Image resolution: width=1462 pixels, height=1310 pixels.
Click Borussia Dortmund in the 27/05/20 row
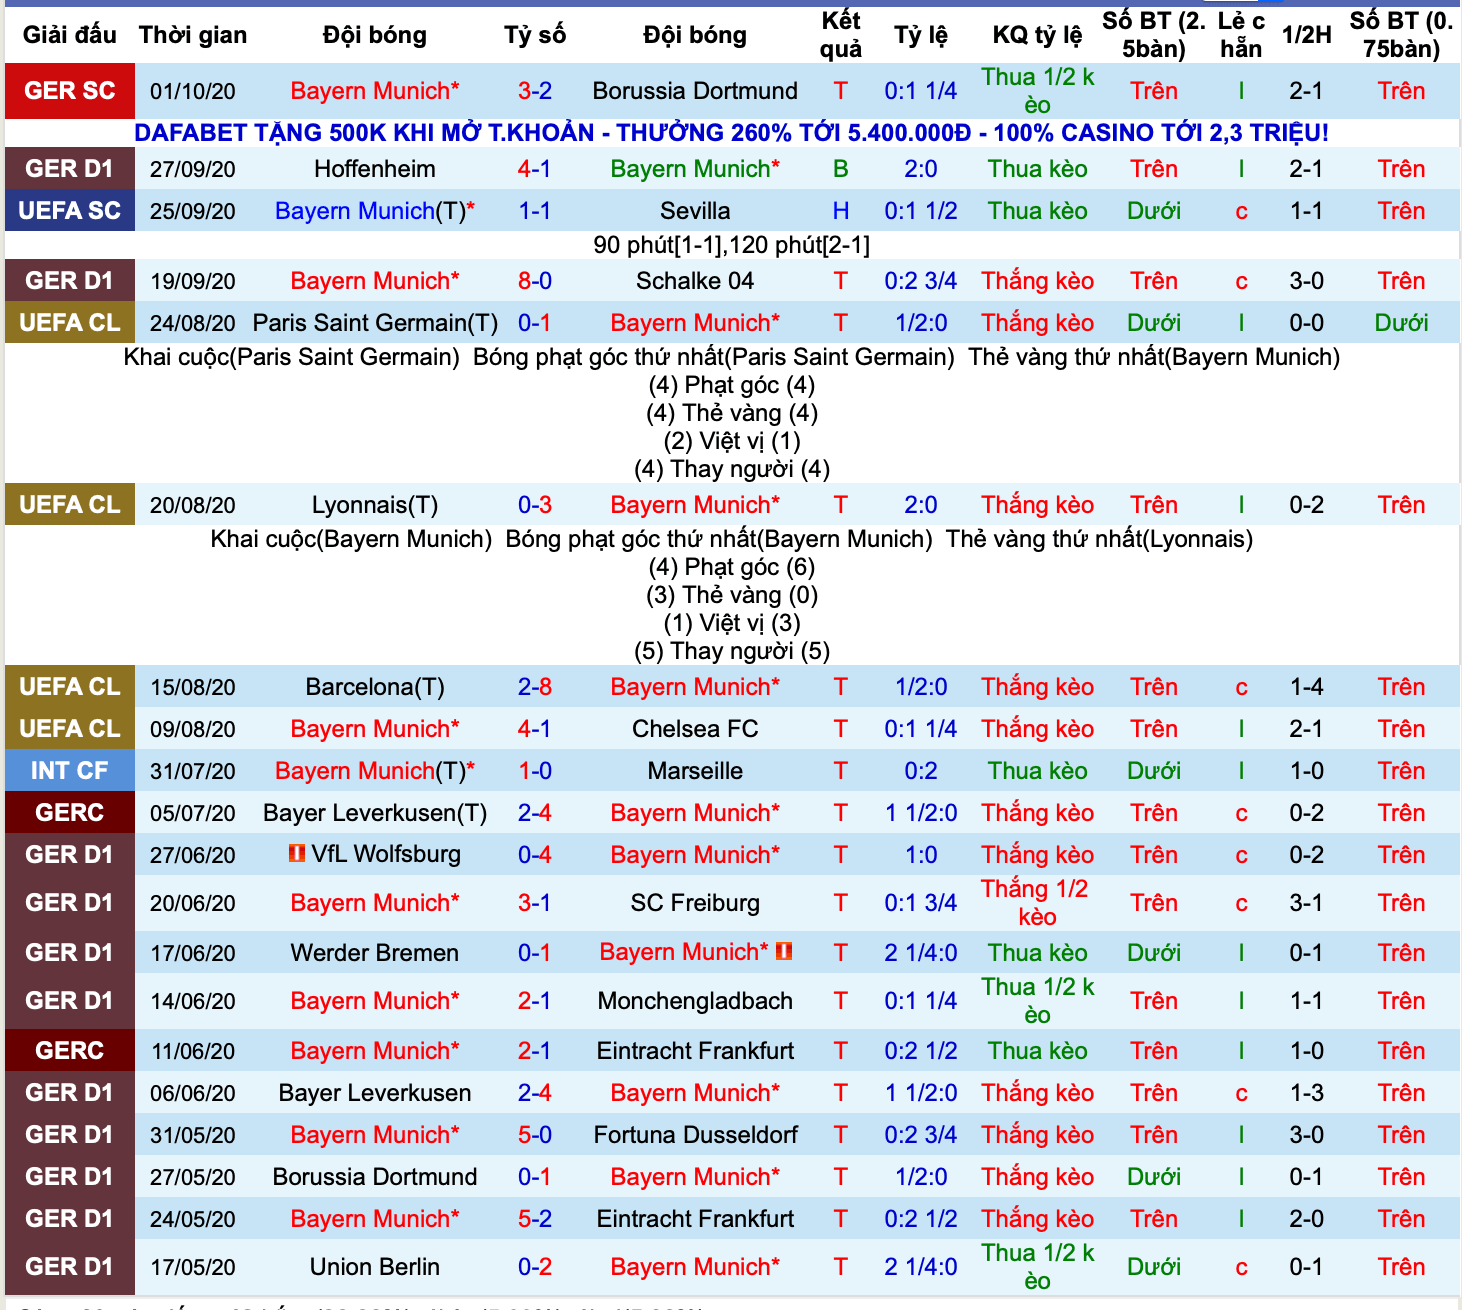375,1177
